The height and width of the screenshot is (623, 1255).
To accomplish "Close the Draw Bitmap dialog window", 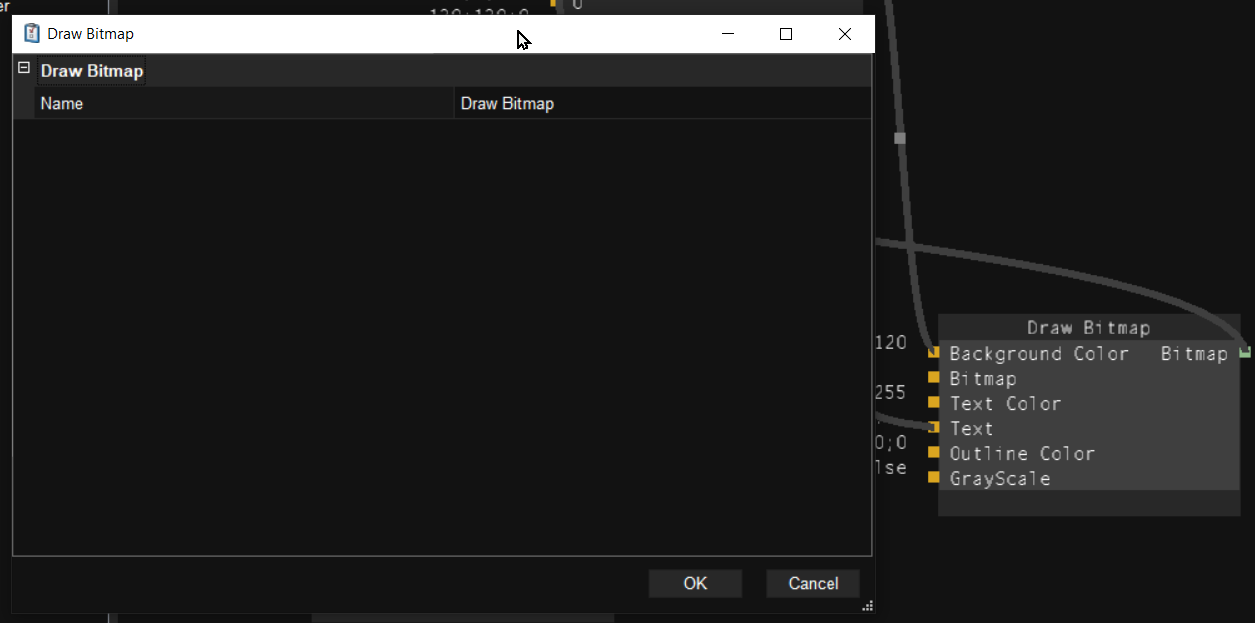I will point(845,34).
